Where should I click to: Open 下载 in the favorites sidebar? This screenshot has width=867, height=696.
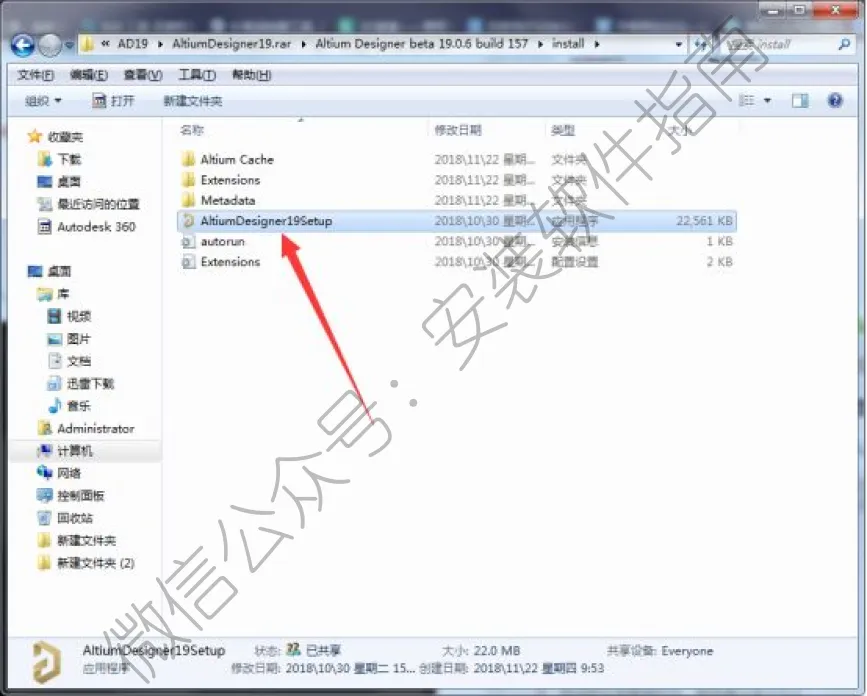point(70,160)
